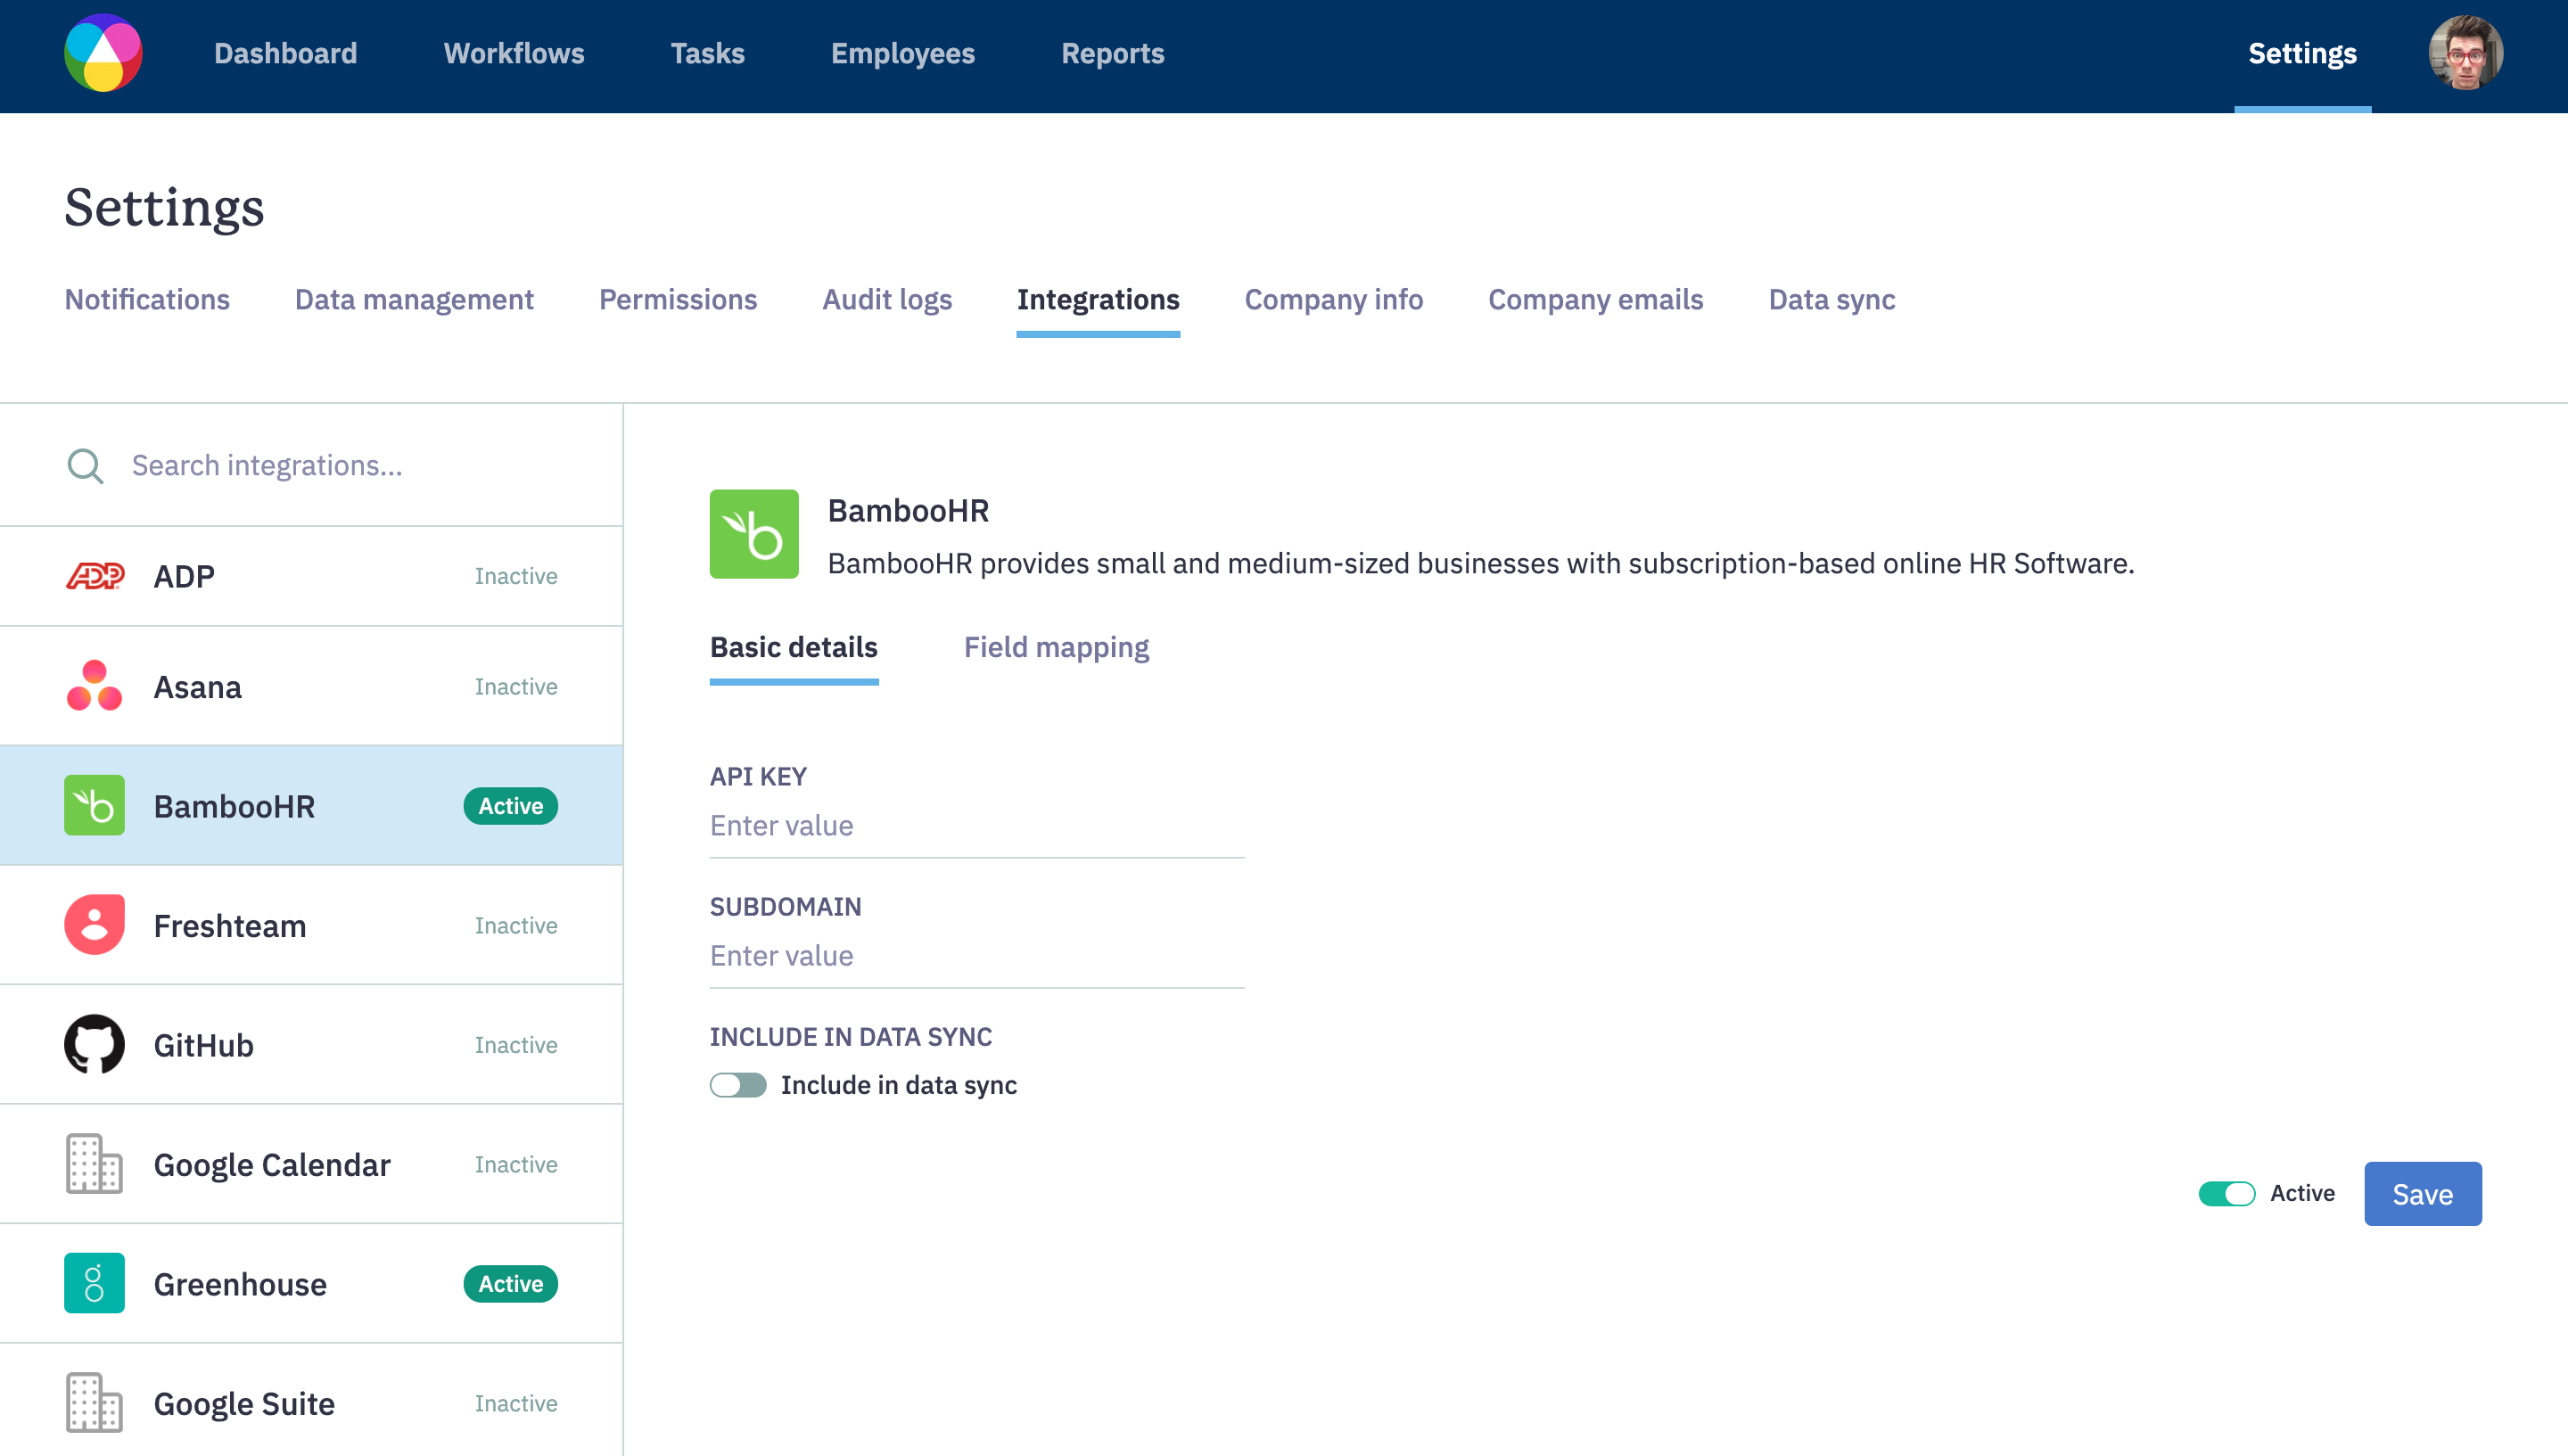Switch to the Notifications tab
Image resolution: width=2568 pixels, height=1456 pixels.
click(147, 299)
